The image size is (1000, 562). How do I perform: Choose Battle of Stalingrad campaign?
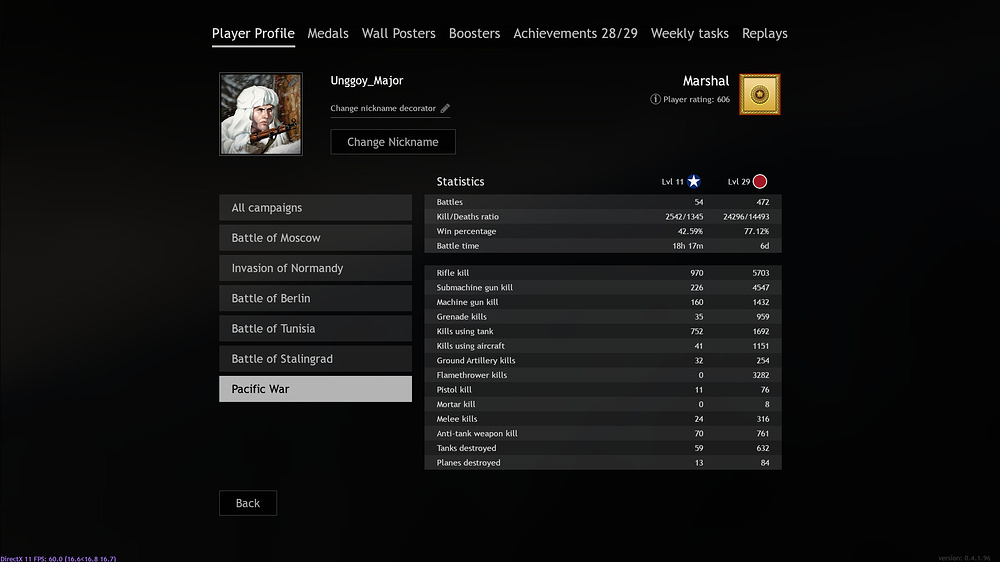tap(315, 358)
